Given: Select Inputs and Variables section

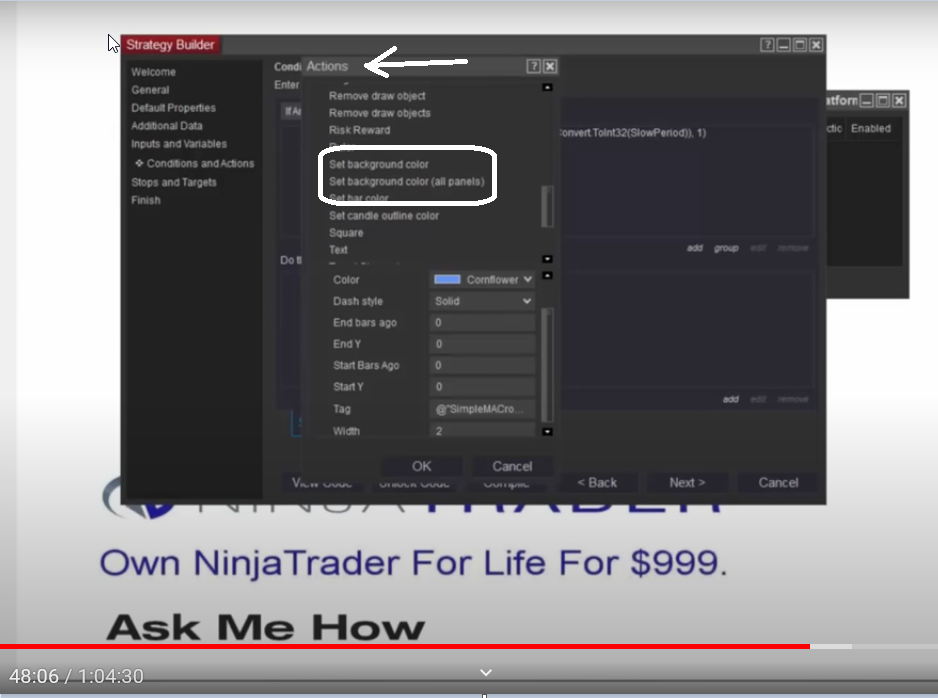Looking at the screenshot, I should (179, 144).
